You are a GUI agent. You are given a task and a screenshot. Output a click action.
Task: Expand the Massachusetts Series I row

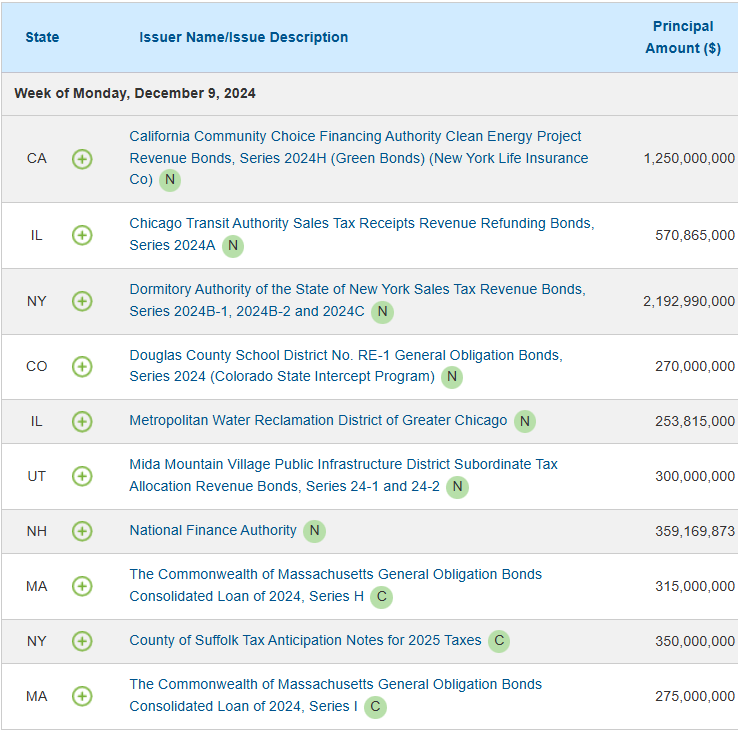(82, 696)
